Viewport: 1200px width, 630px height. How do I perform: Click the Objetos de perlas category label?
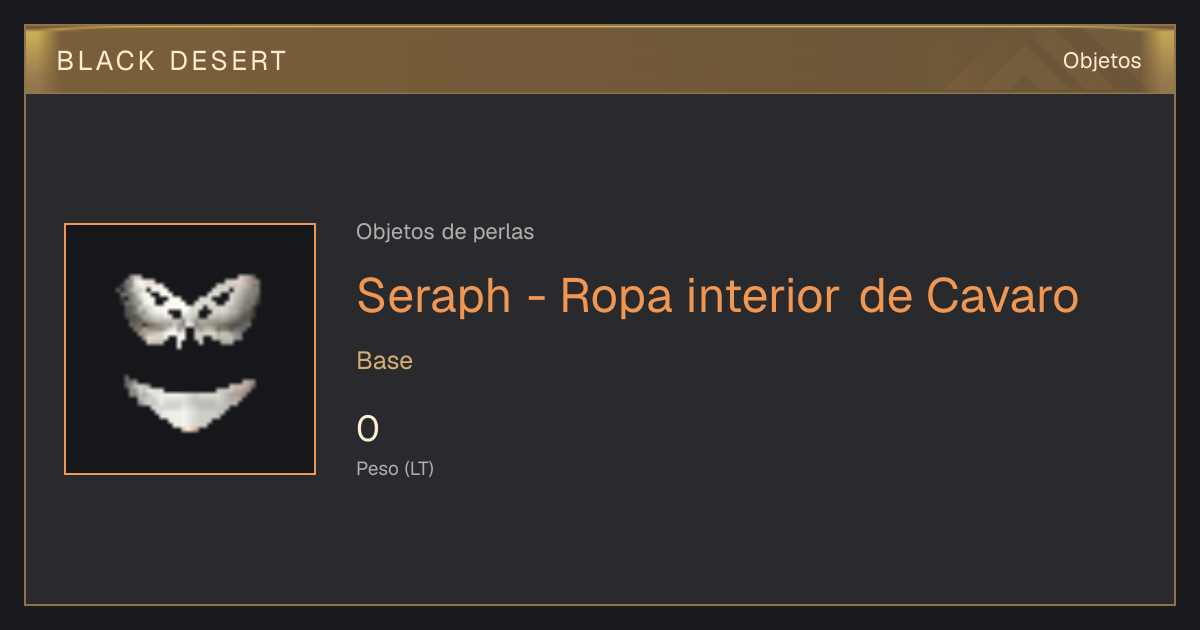pos(445,232)
